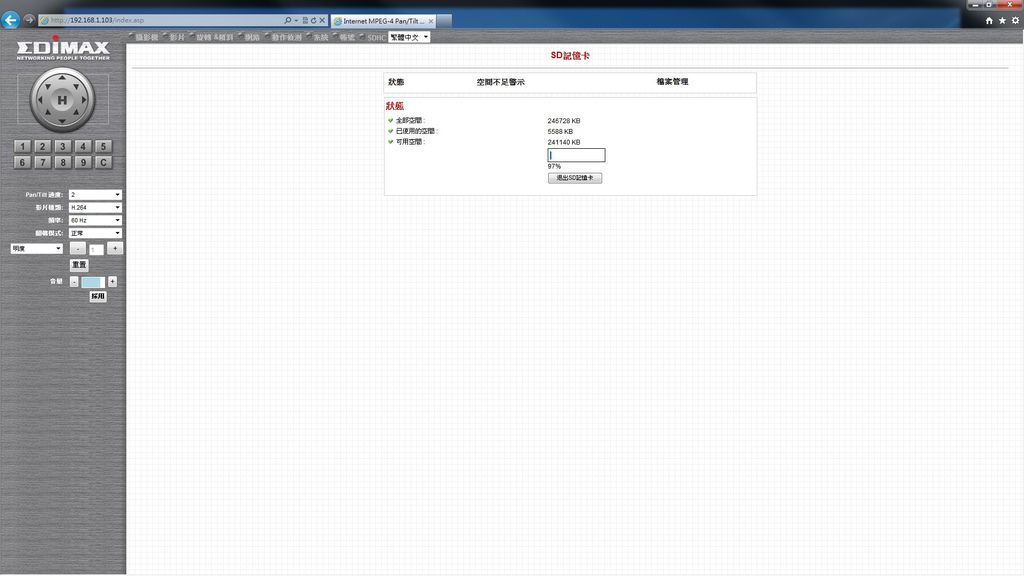This screenshot has width=1024, height=576.
Task: Click the browser tools gear icon
Action: coord(1016,21)
